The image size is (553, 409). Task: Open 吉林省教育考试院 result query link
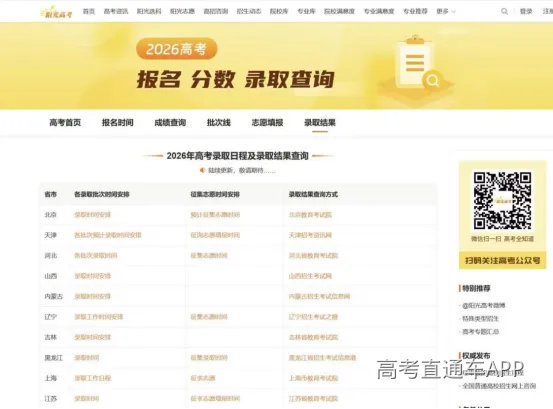tap(313, 337)
